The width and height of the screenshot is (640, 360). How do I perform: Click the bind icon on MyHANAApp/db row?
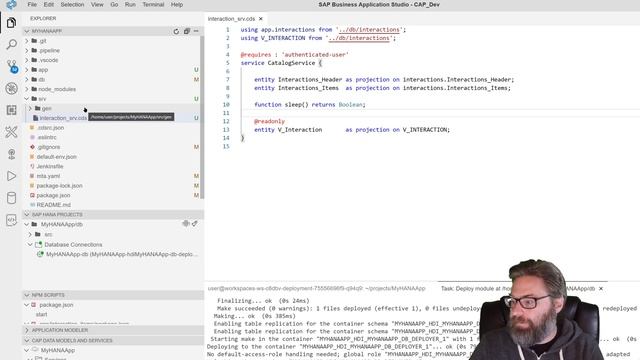coord(186,224)
